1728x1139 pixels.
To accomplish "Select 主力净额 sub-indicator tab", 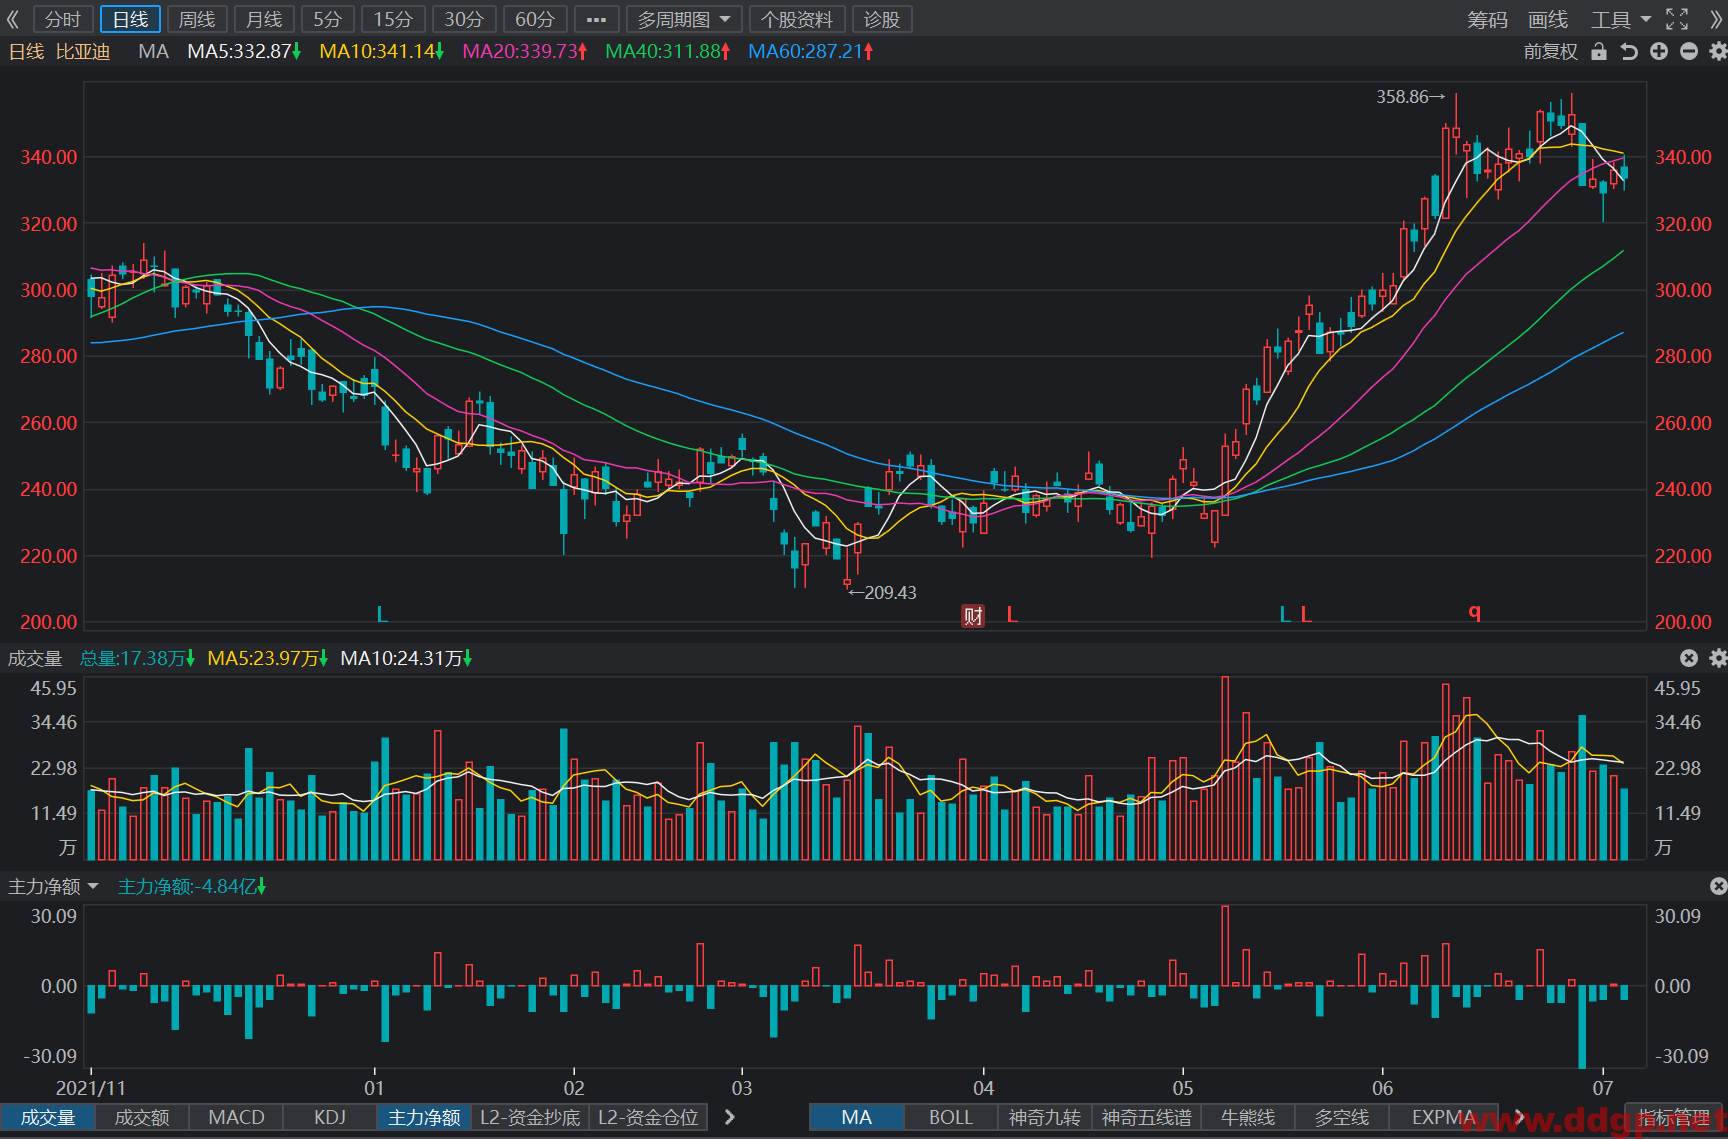I will [x=424, y=1117].
